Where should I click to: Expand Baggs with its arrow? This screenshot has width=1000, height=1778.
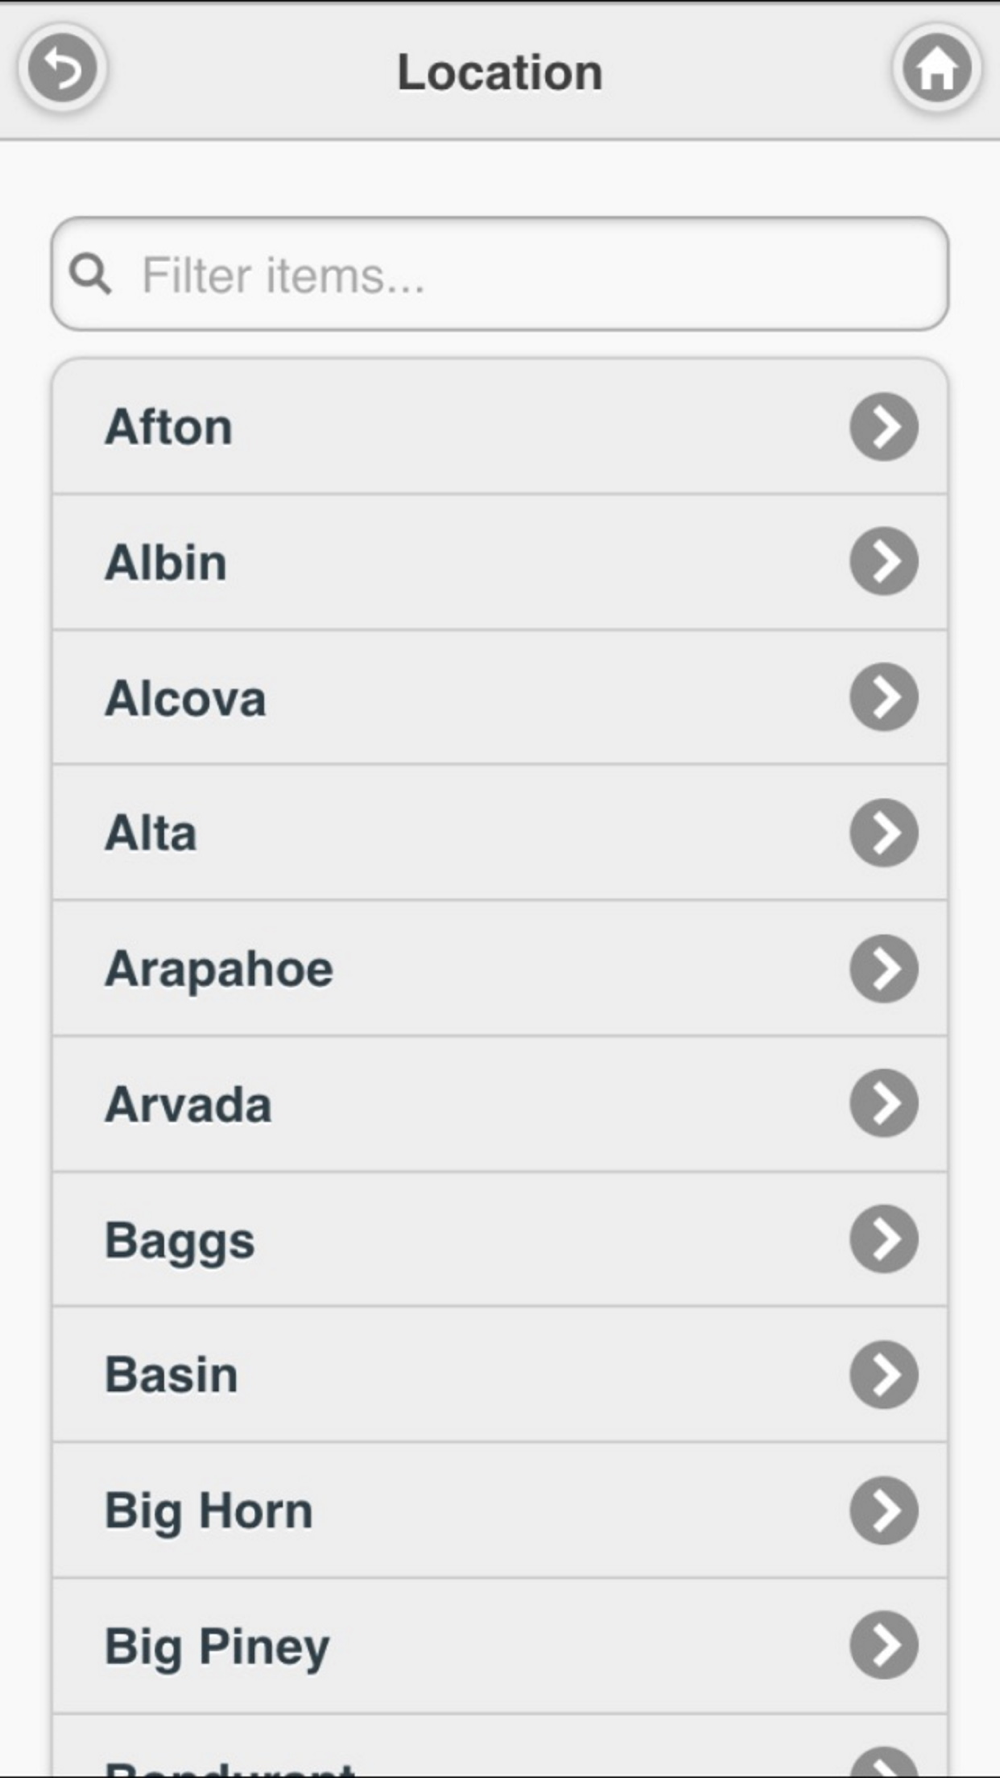click(x=884, y=1240)
